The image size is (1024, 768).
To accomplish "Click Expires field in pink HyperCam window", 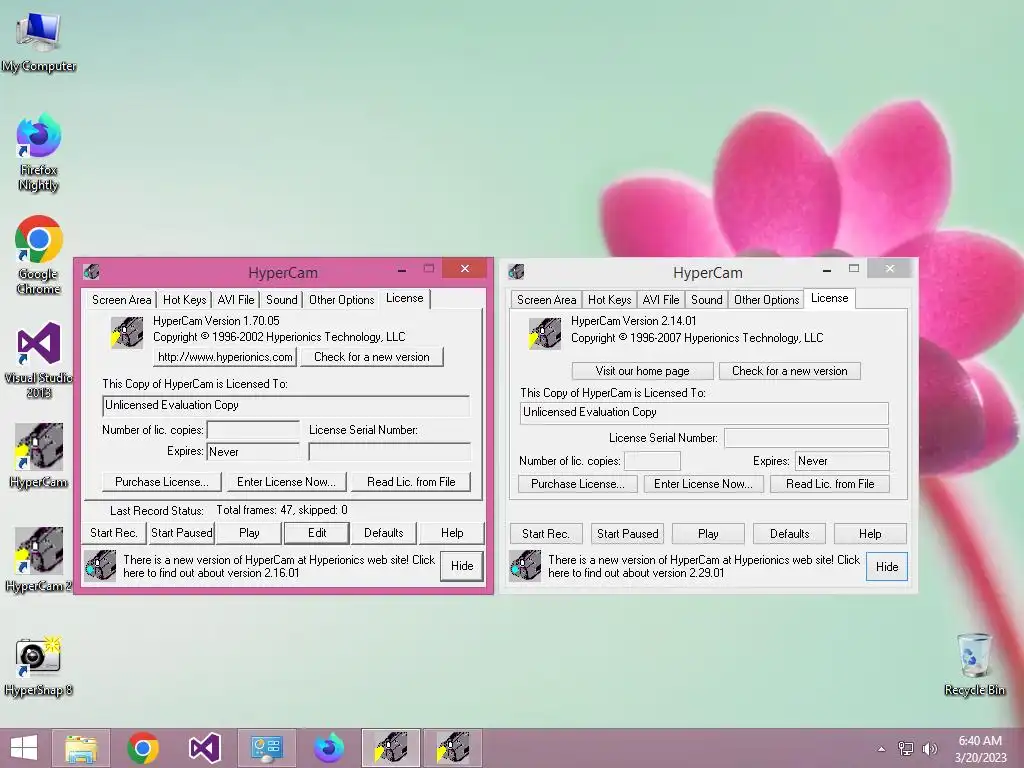I will tap(253, 452).
